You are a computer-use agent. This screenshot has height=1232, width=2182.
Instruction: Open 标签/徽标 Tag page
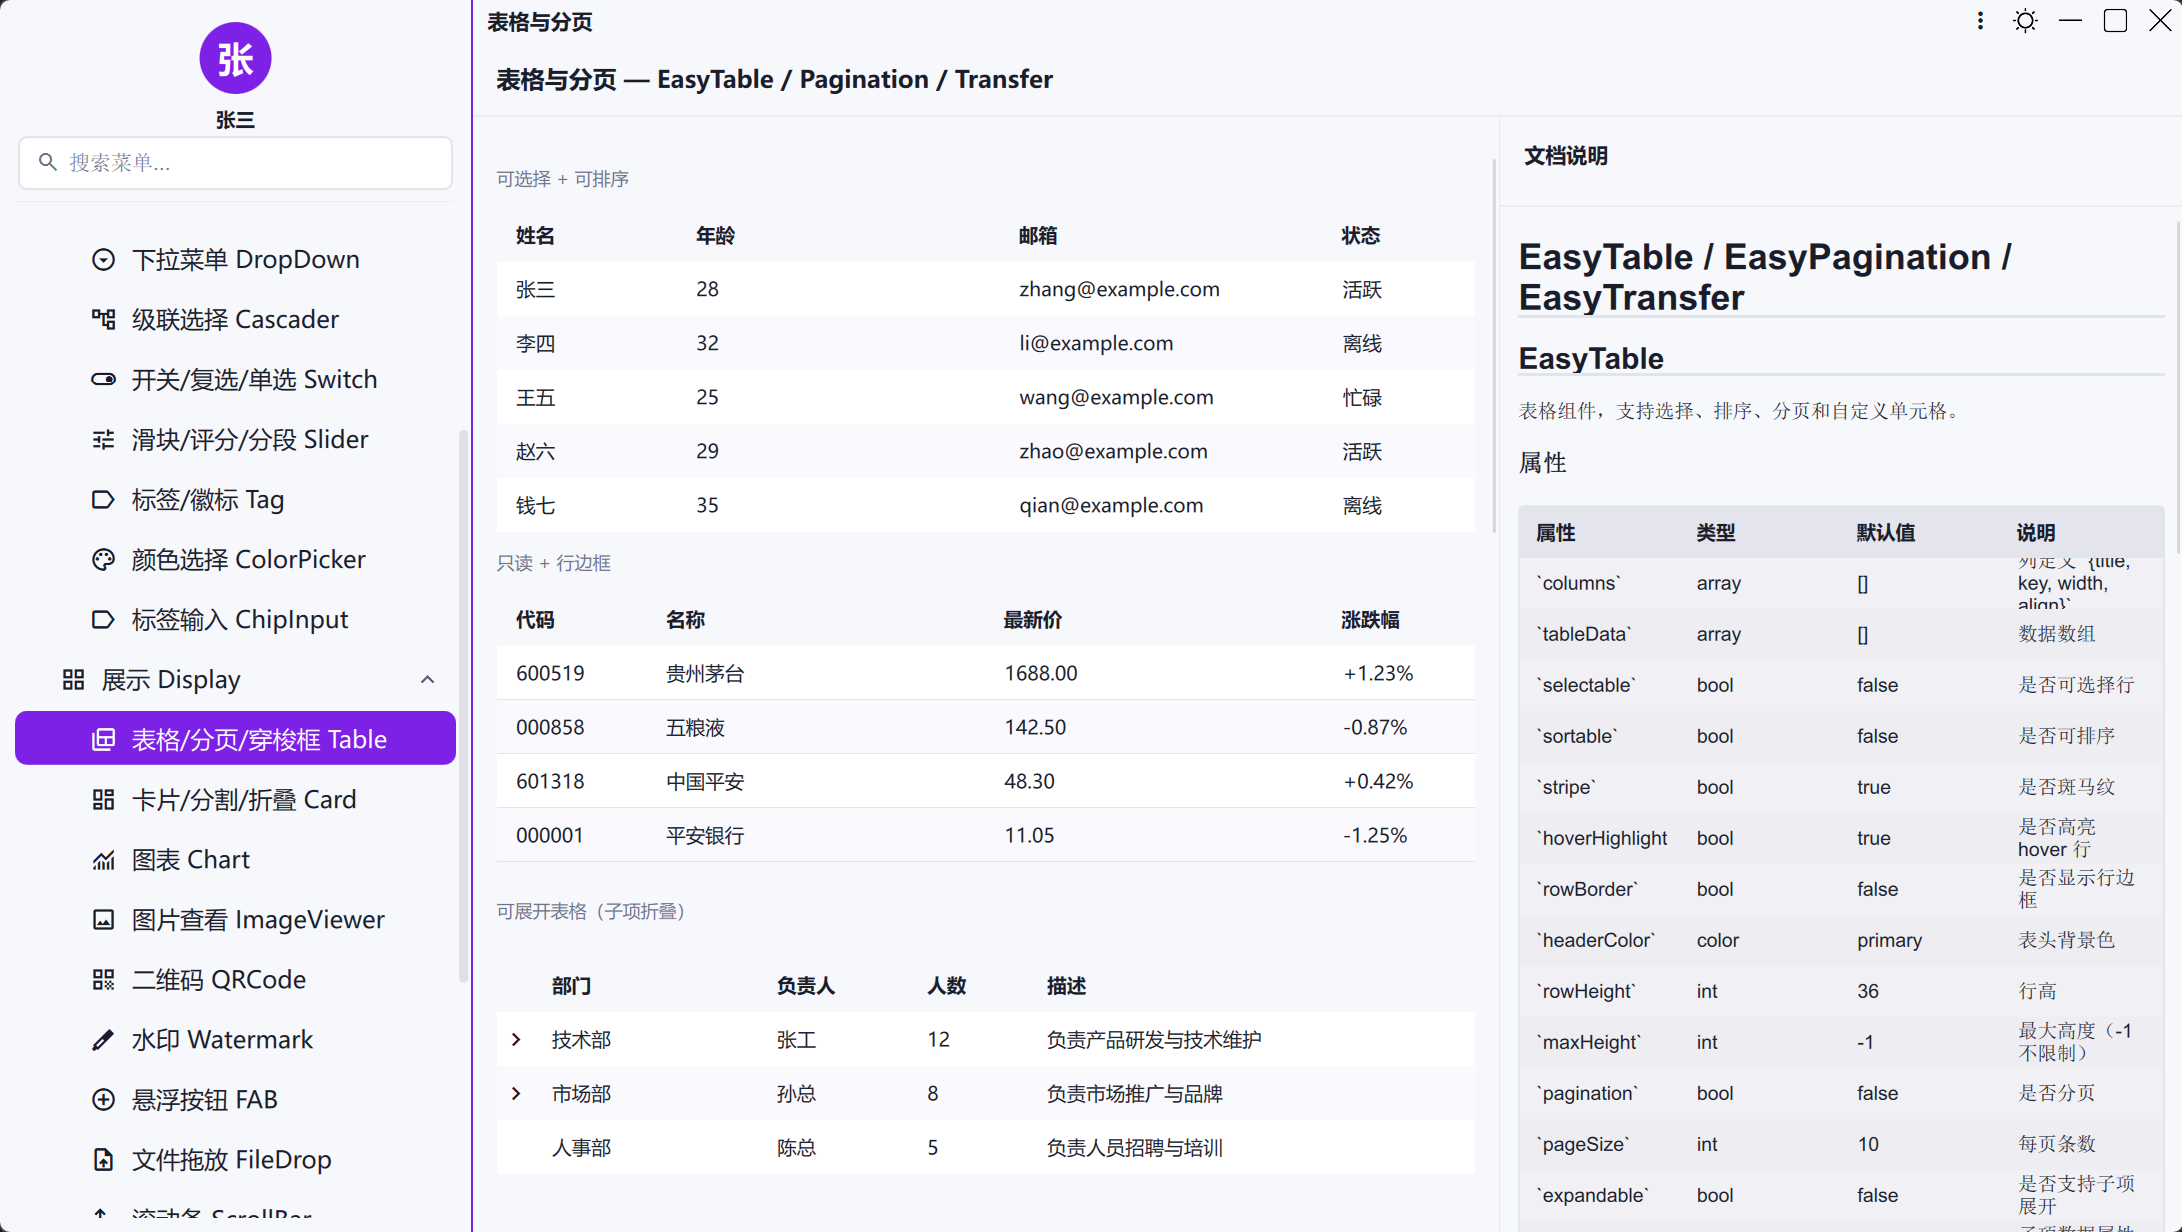[x=236, y=500]
